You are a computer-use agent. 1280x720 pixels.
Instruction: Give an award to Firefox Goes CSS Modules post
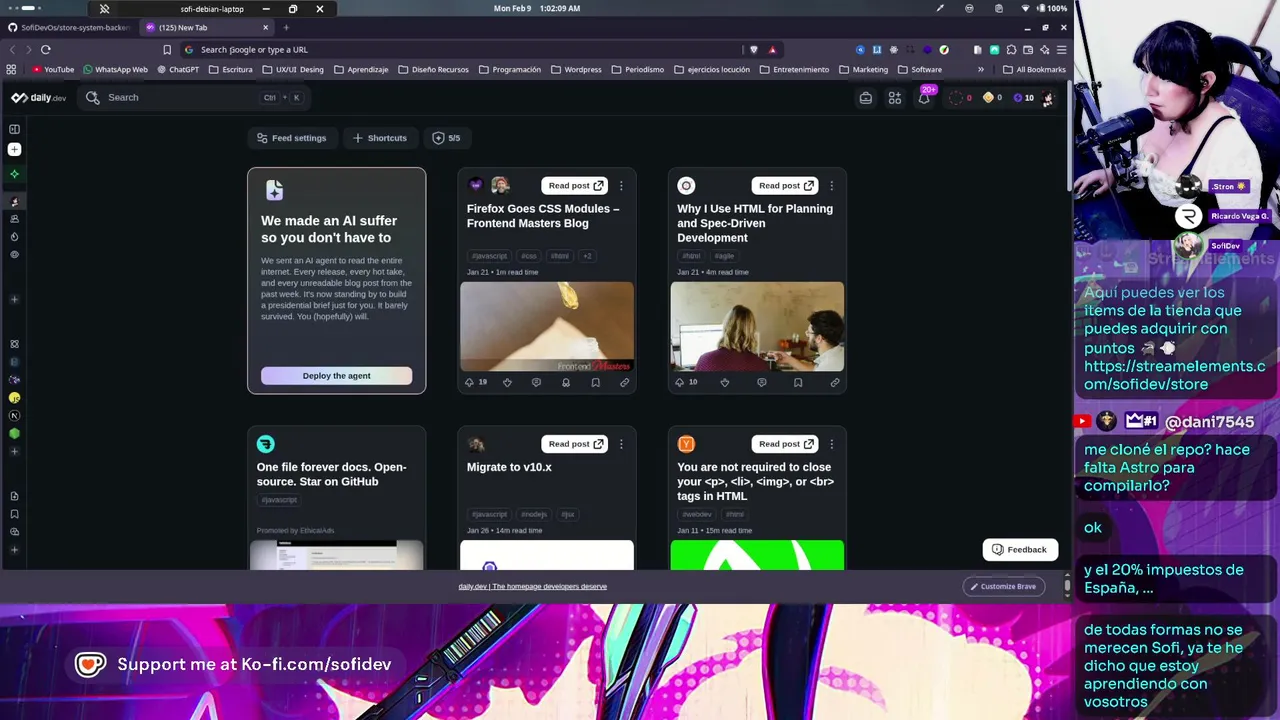(566, 382)
